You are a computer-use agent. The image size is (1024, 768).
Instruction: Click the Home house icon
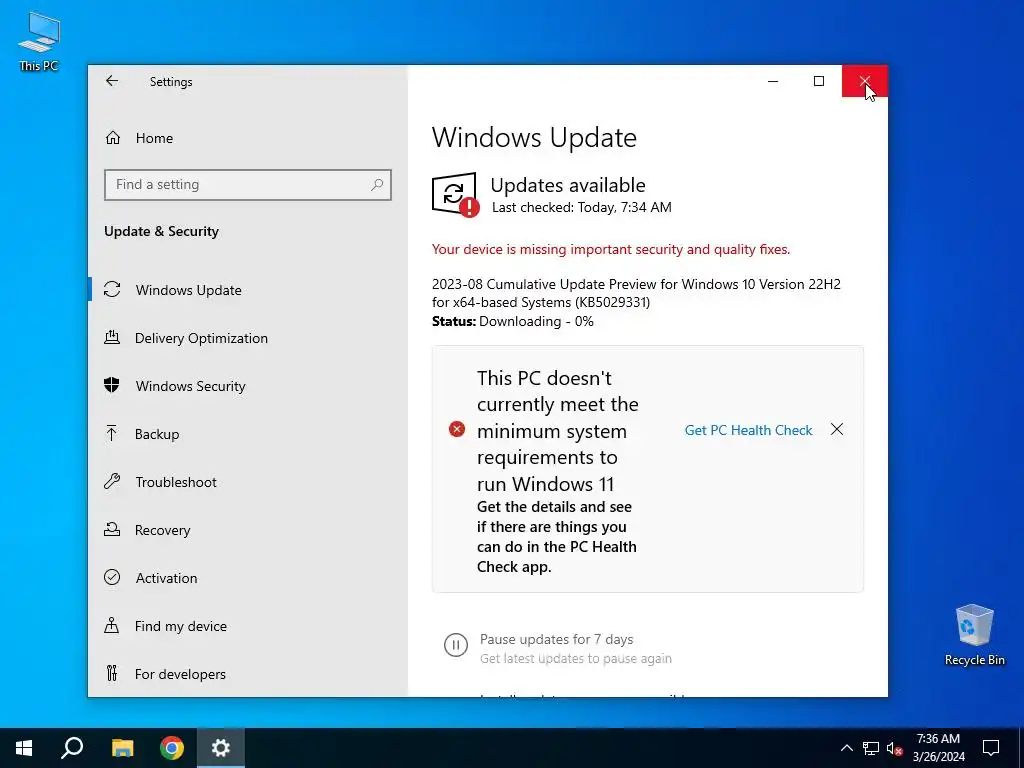click(x=113, y=138)
